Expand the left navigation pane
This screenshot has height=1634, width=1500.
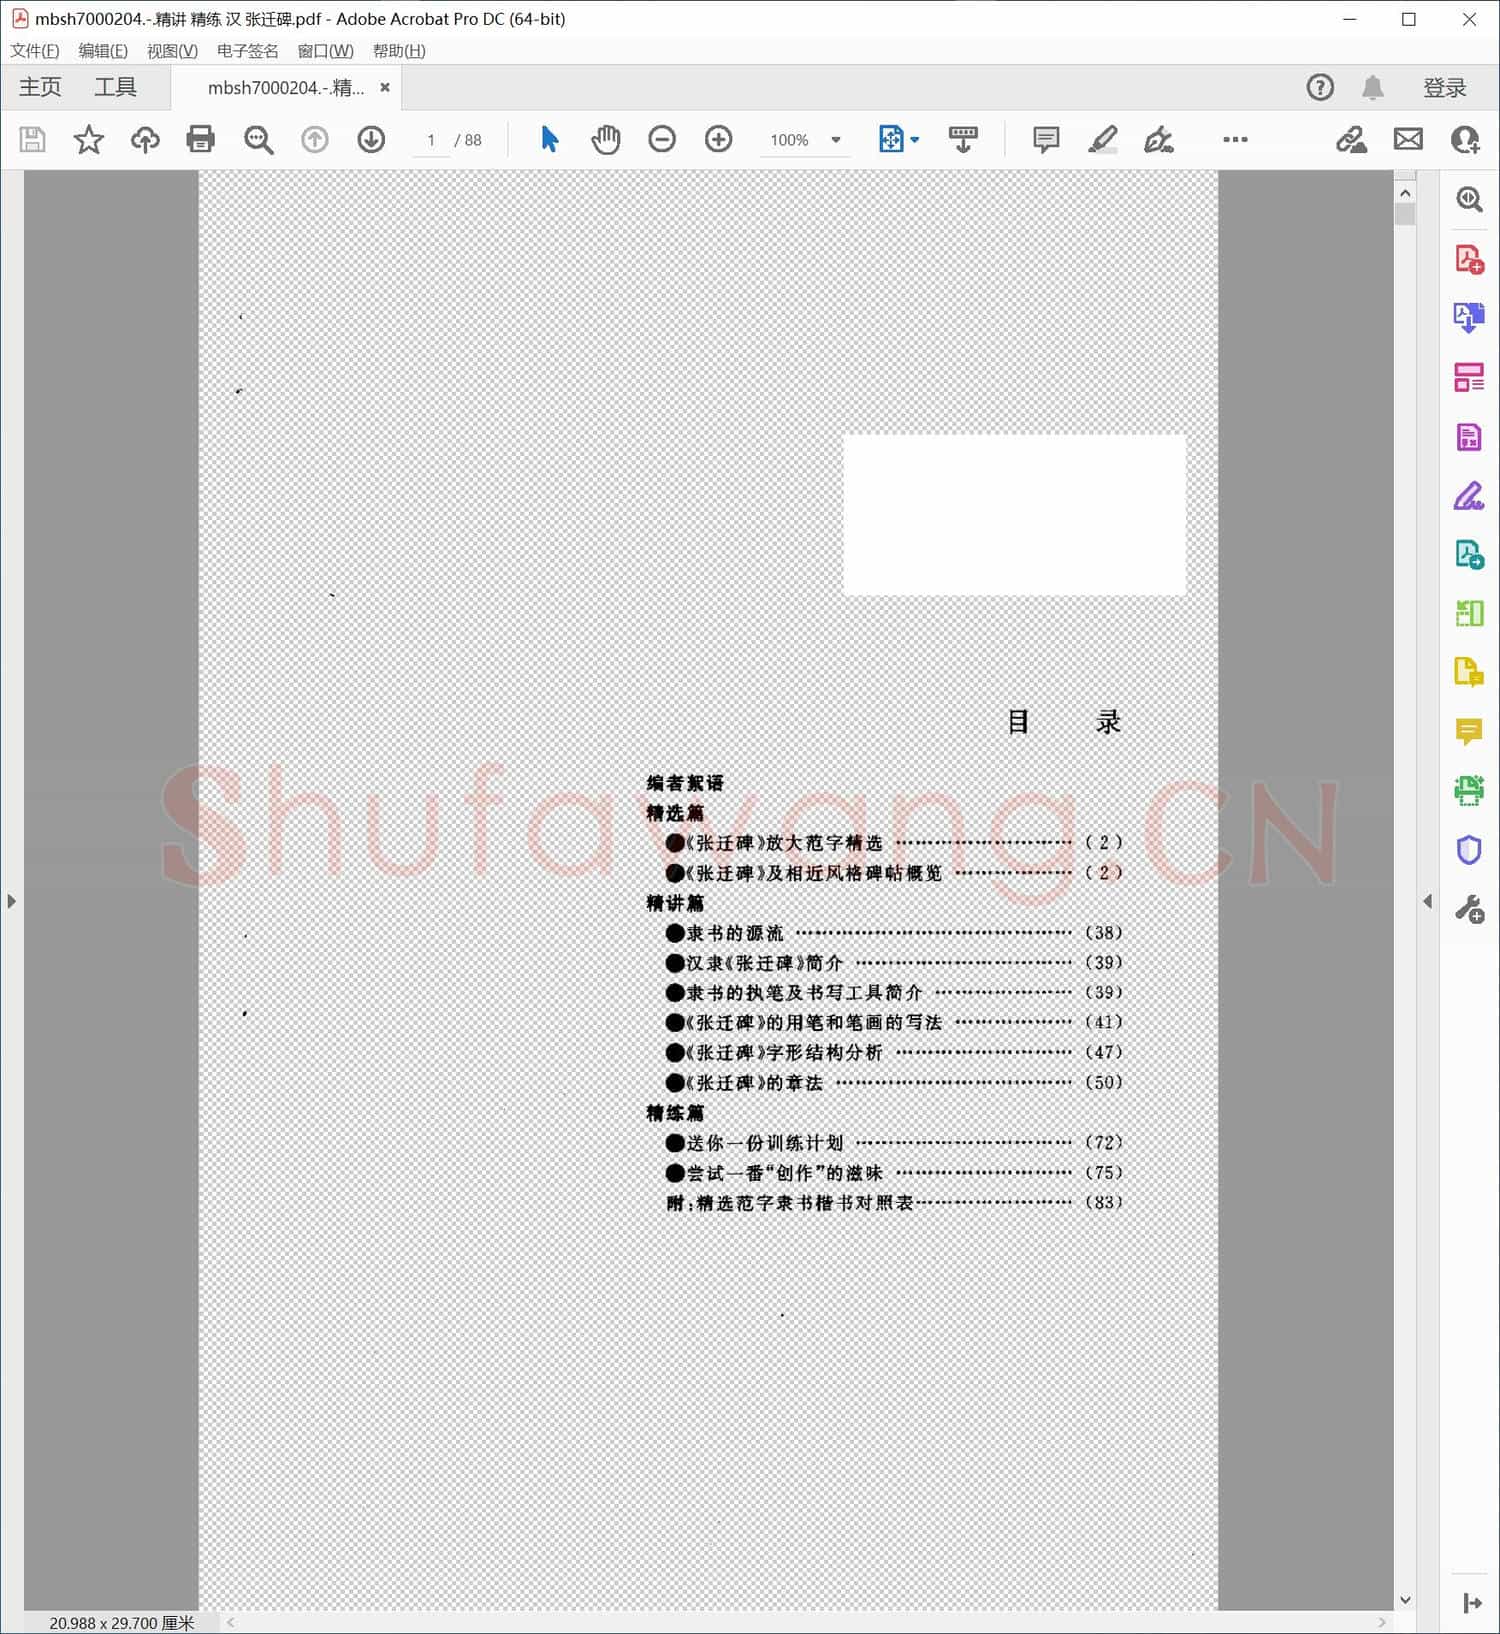[x=11, y=901]
